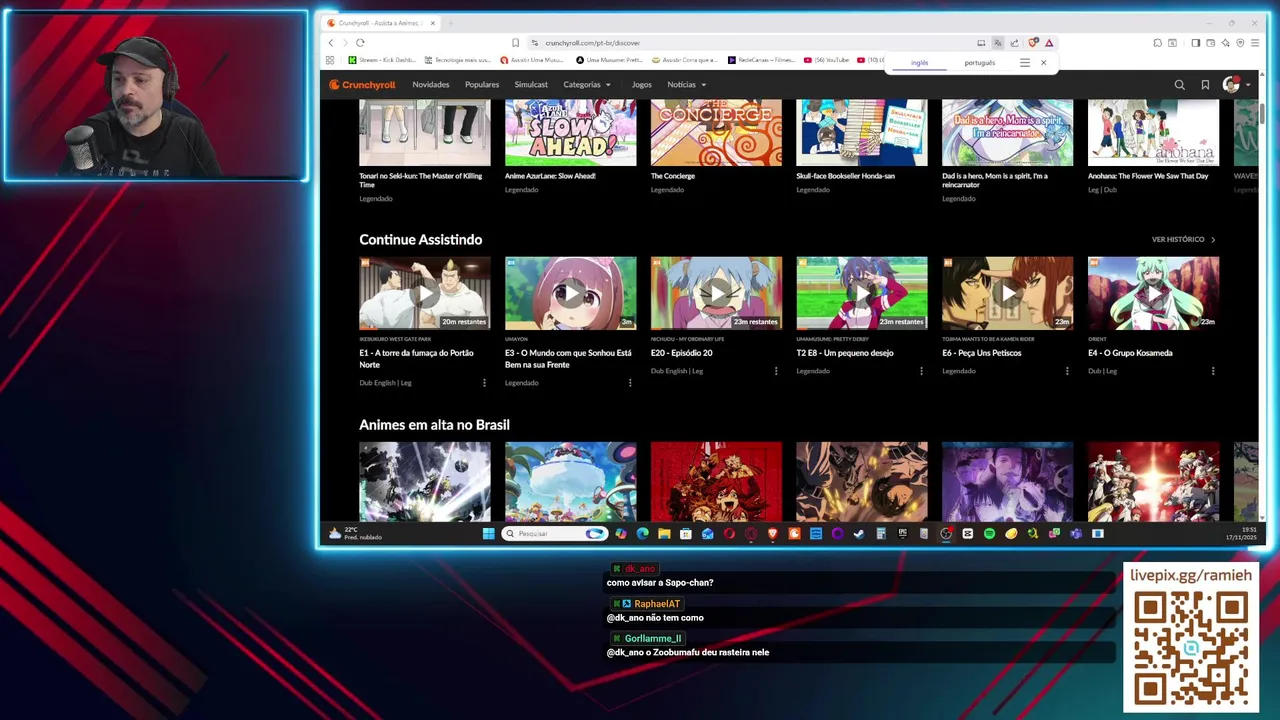Image resolution: width=1280 pixels, height=720 pixels.
Task: Open options for O Mundo com que Sonhou episode
Action: tap(630, 383)
